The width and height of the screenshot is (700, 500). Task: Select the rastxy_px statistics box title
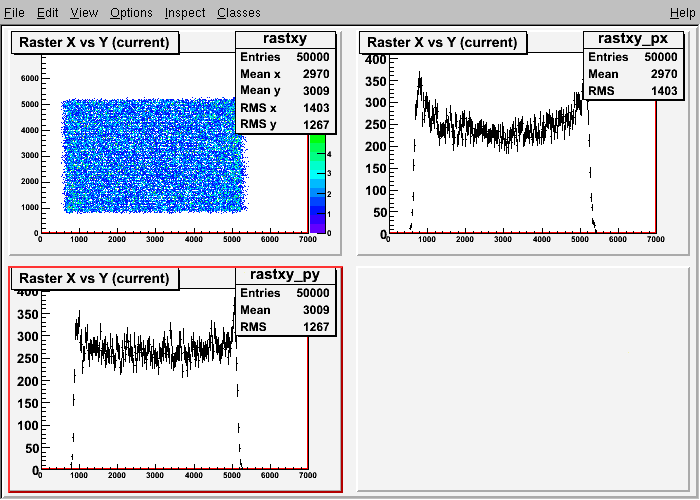click(633, 39)
